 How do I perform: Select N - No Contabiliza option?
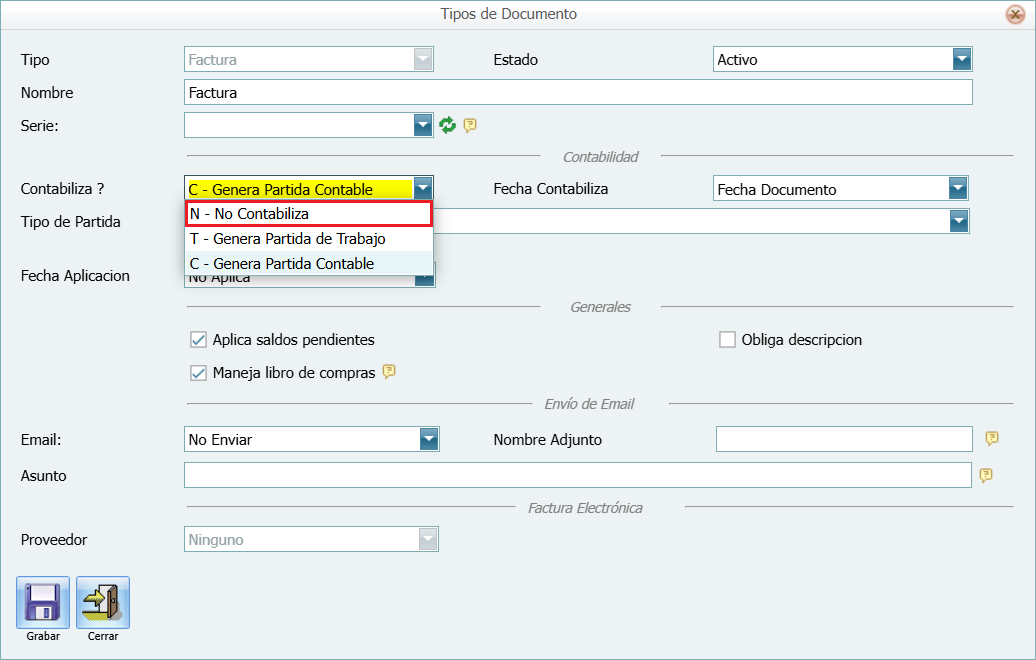pos(309,214)
